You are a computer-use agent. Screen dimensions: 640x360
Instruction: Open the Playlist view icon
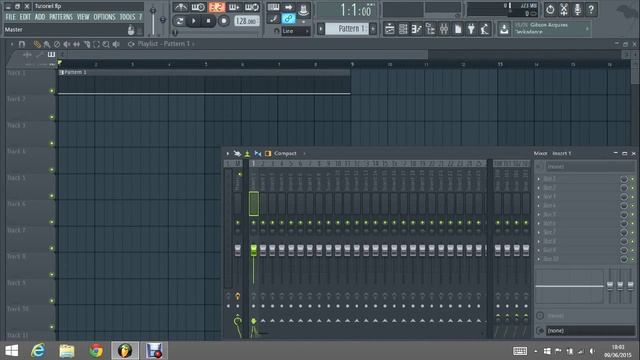click(x=389, y=29)
